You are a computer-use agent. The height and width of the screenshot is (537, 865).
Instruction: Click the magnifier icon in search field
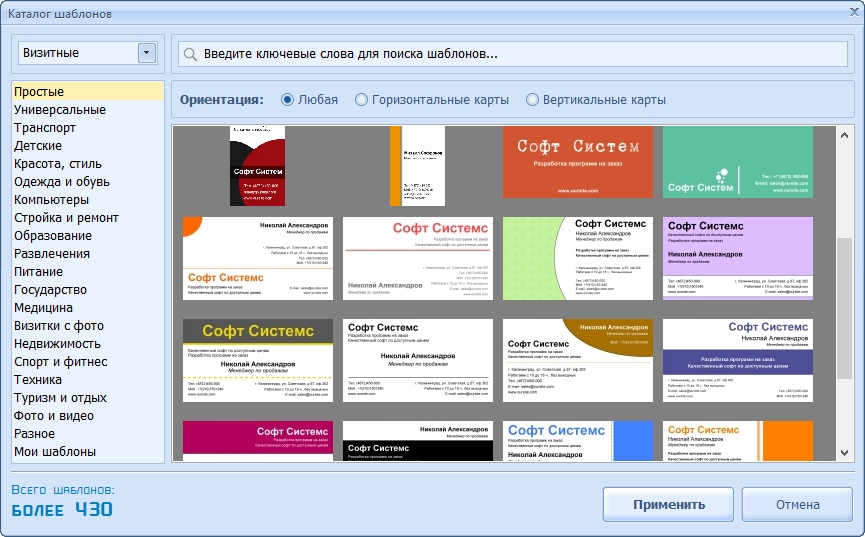tap(190, 54)
